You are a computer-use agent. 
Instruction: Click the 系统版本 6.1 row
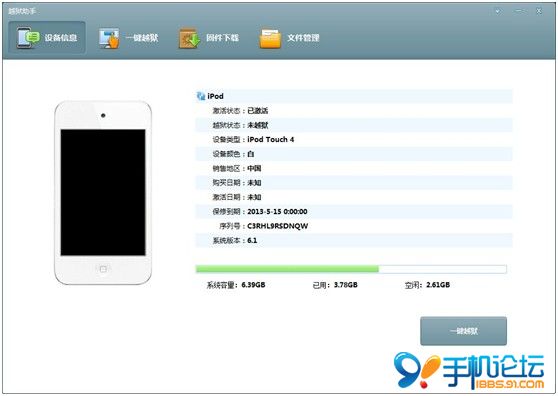(x=354, y=240)
